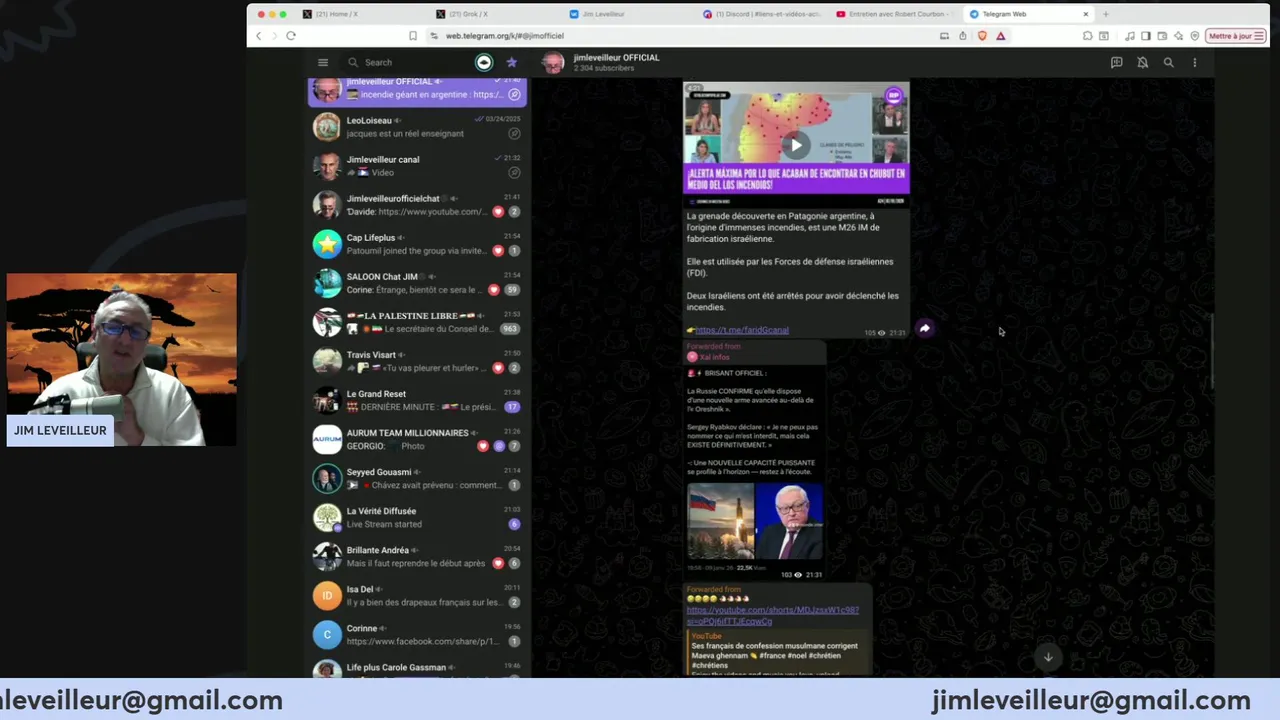Open the Brave Rewards triangle icon

coord(1000,36)
